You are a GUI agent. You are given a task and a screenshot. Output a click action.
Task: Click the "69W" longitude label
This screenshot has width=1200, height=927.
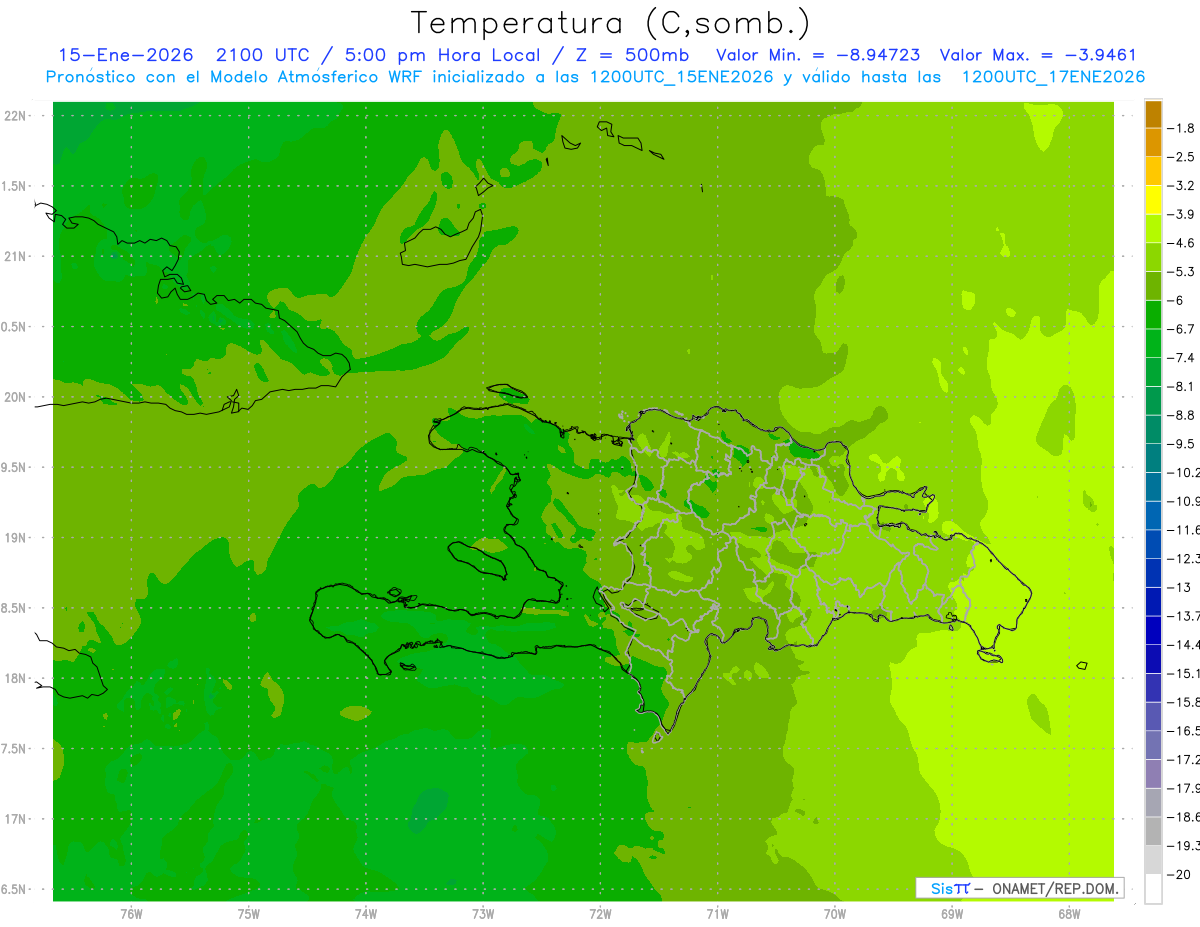952,914
